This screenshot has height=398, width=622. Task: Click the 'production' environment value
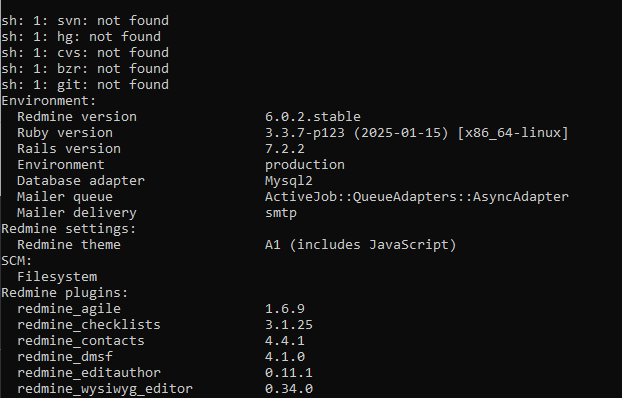pyautogui.click(x=305, y=165)
